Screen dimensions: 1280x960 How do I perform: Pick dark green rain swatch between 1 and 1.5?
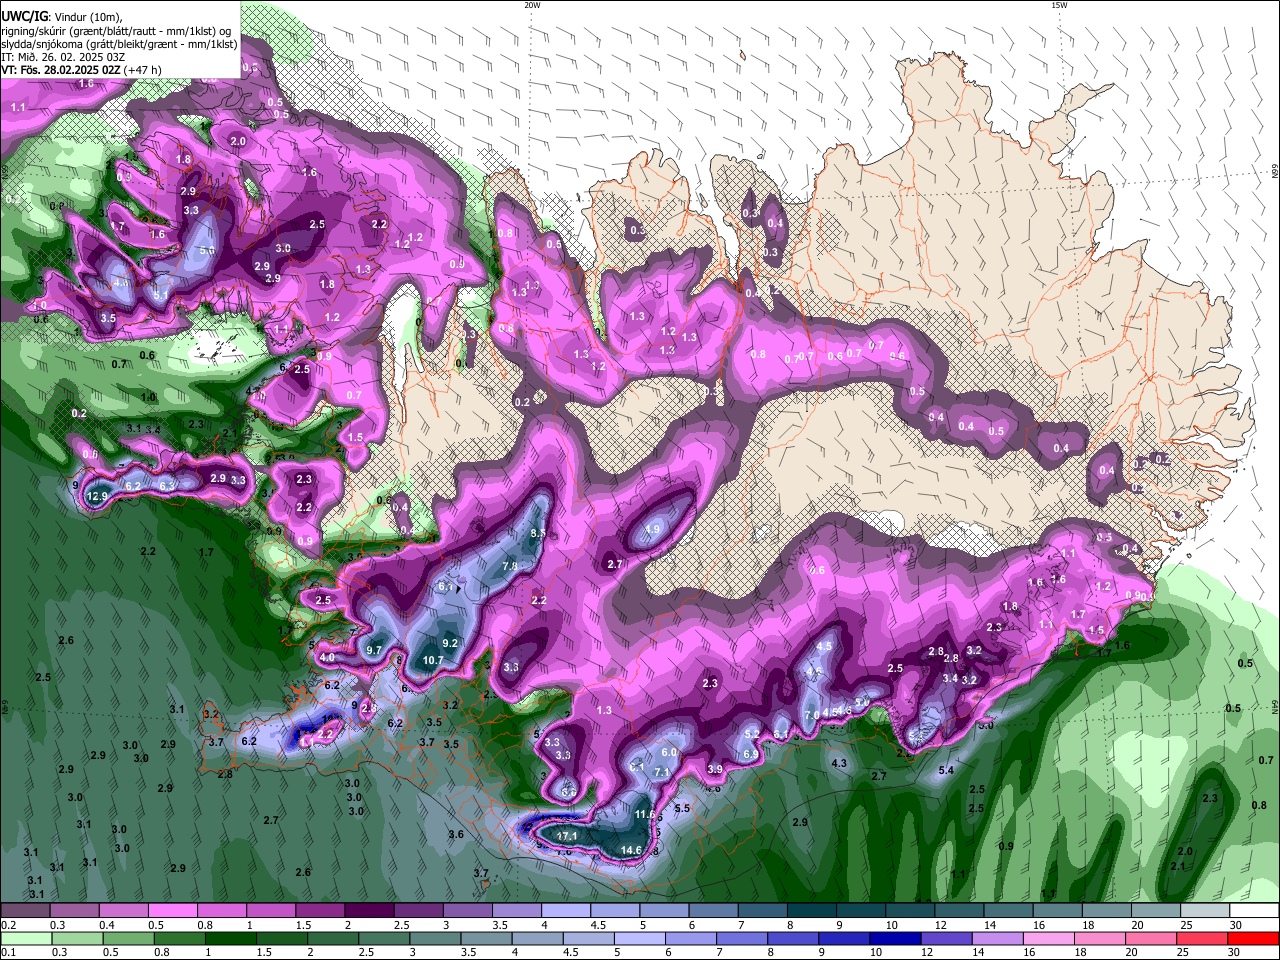(x=230, y=939)
